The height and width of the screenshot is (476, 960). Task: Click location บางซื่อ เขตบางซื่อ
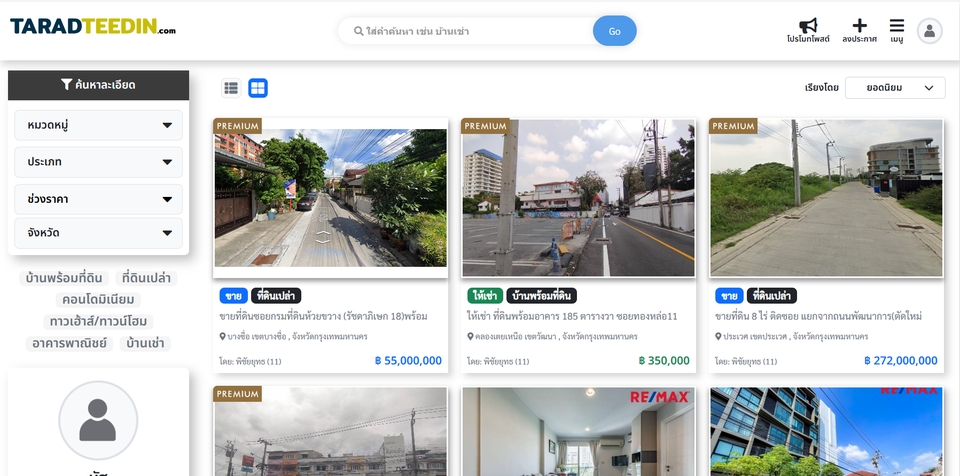pos(293,336)
